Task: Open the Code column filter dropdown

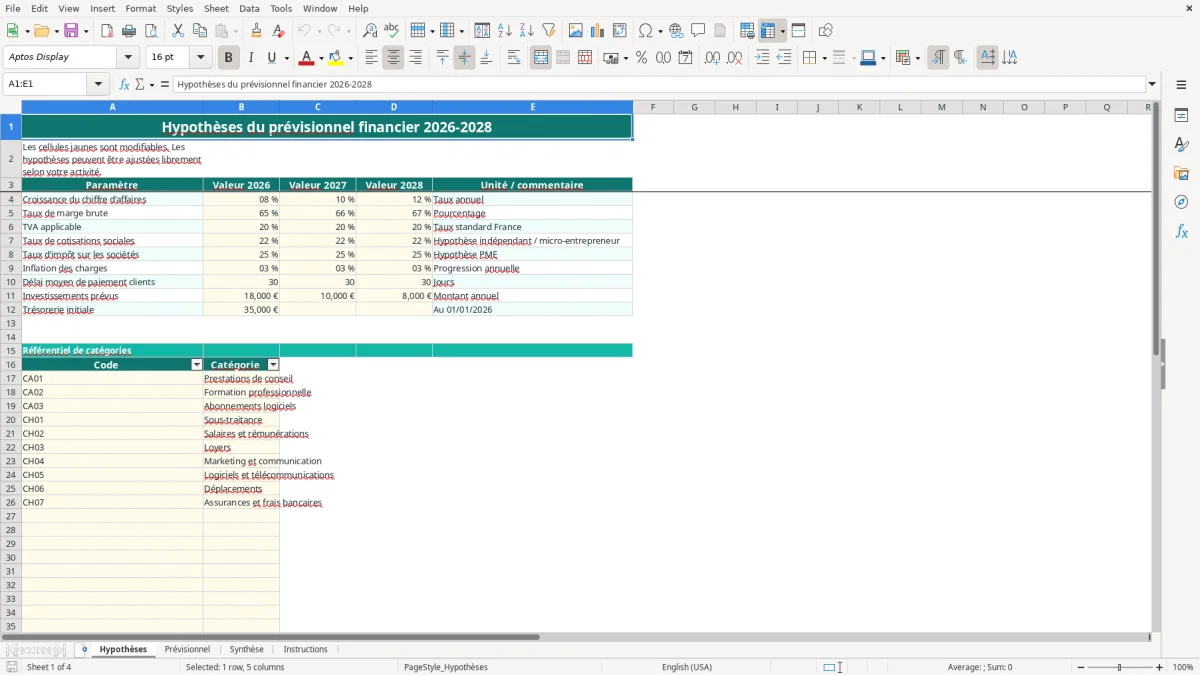Action: tap(197, 365)
